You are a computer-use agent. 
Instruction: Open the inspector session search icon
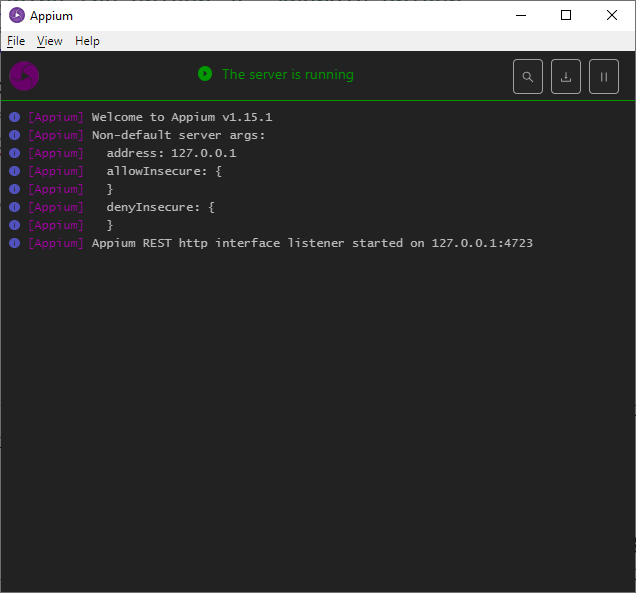[528, 77]
